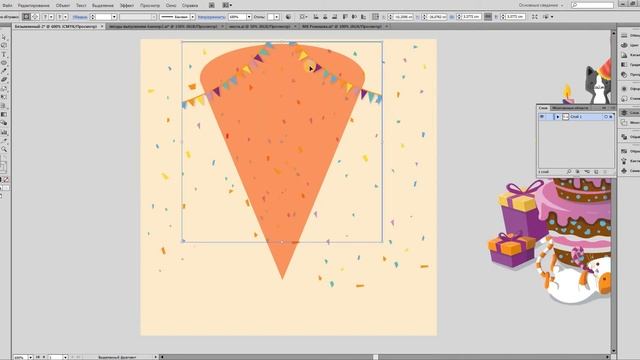Click target circle of Слой 1 layer
The height and width of the screenshot is (360, 640).
[606, 117]
